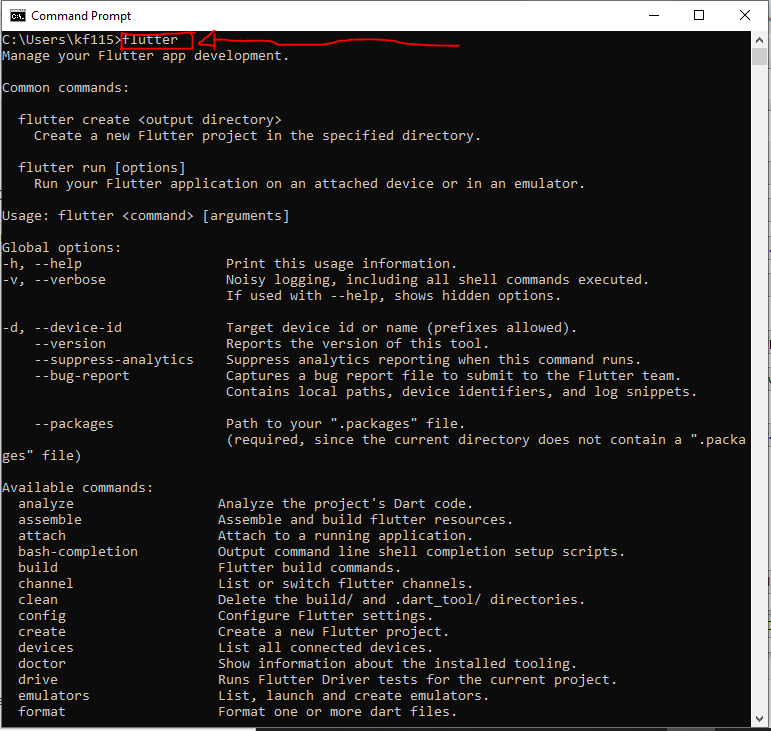Click the 'analyze' command name
The height and width of the screenshot is (731, 771).
pos(46,504)
